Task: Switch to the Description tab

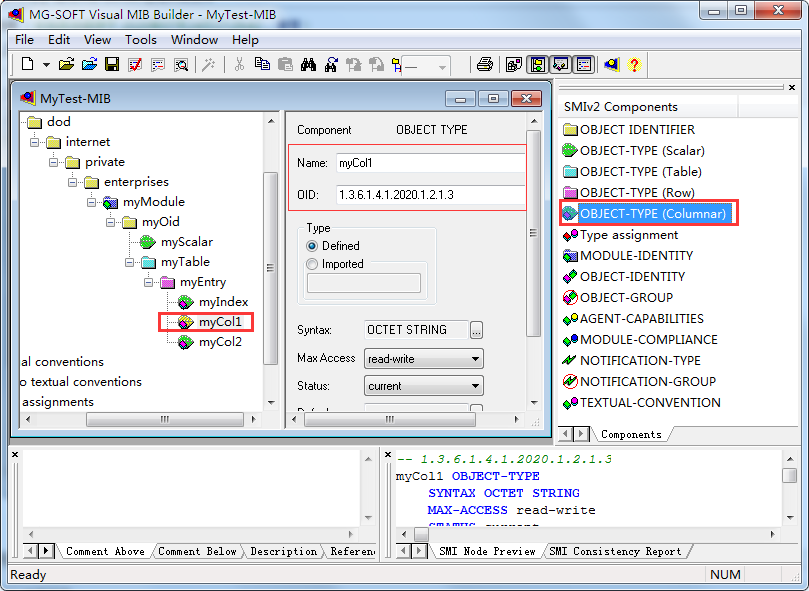Action: (283, 551)
